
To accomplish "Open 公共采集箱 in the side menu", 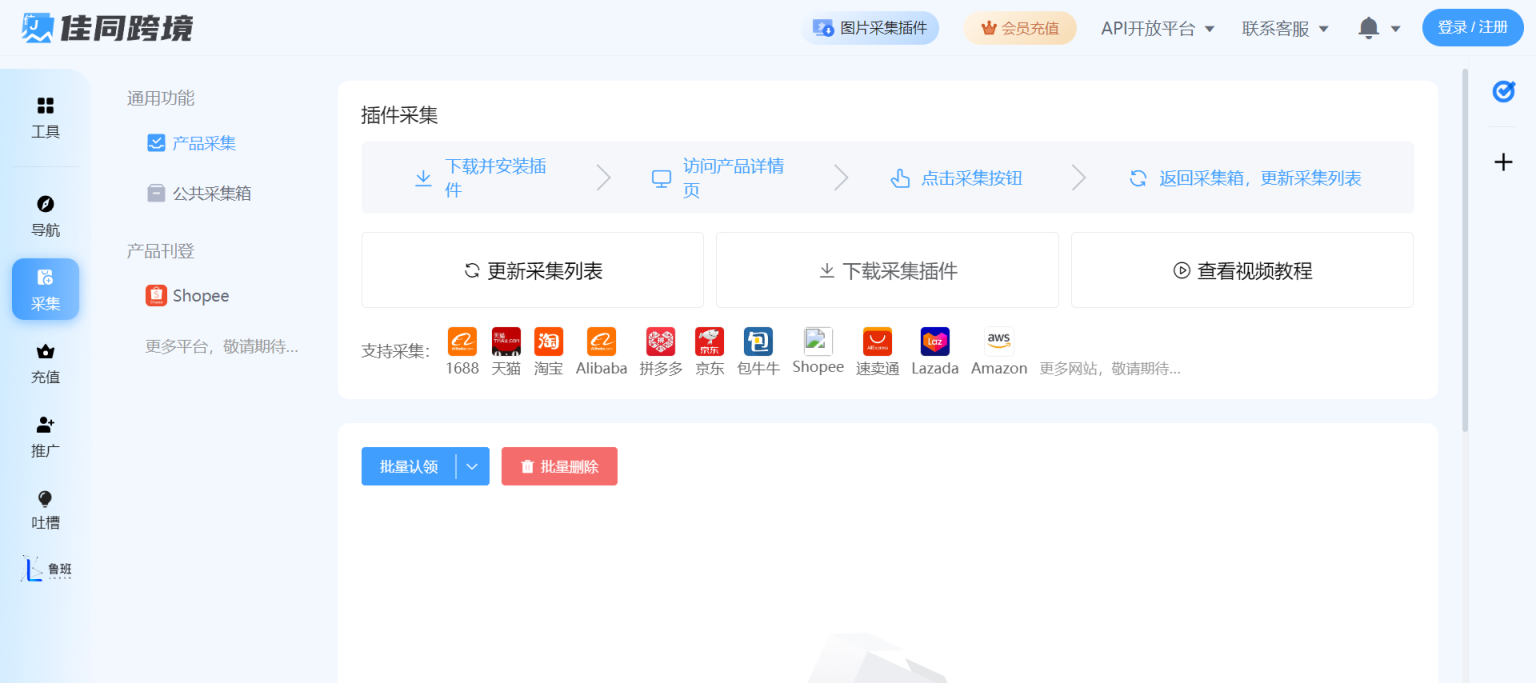I will [x=211, y=193].
